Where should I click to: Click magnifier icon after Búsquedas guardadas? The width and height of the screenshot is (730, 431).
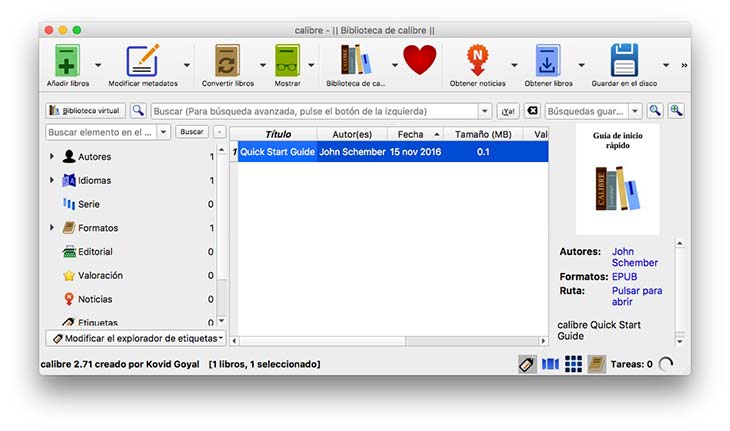pos(655,111)
